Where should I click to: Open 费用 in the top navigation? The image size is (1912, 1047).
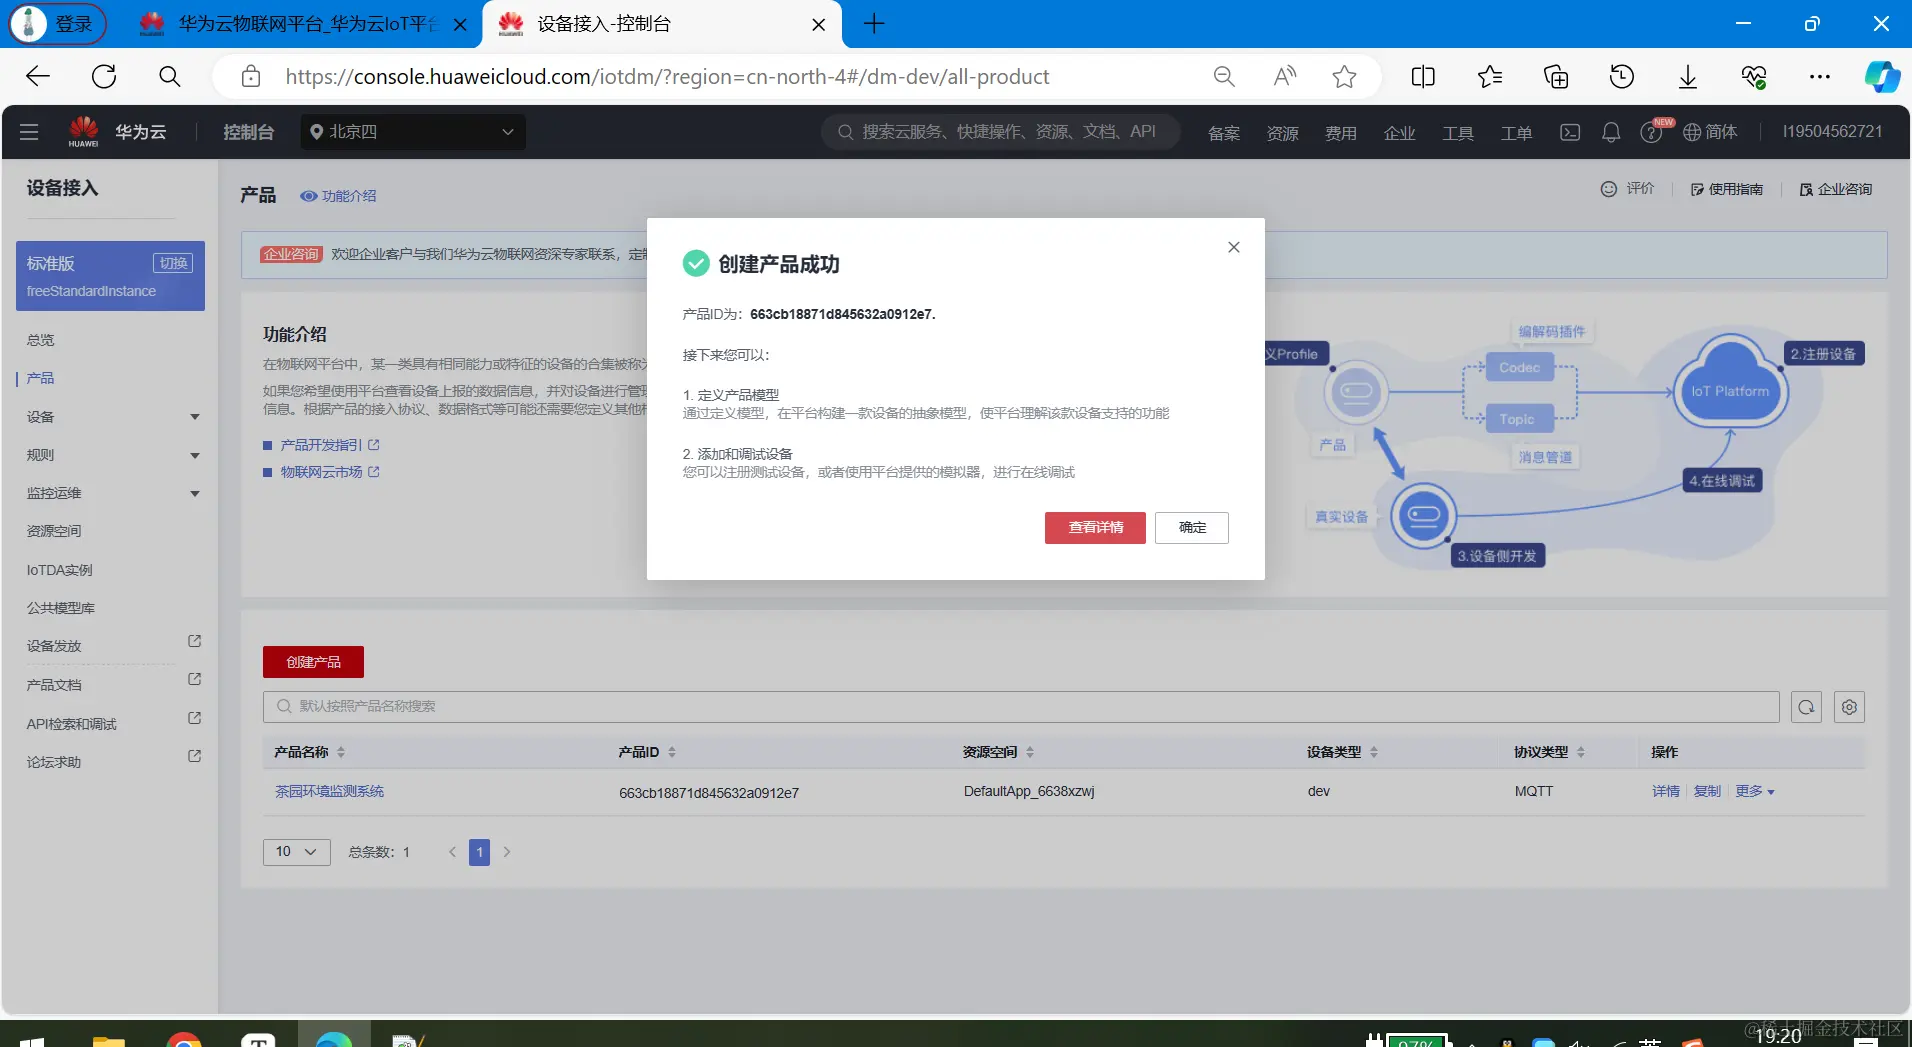pyautogui.click(x=1341, y=133)
